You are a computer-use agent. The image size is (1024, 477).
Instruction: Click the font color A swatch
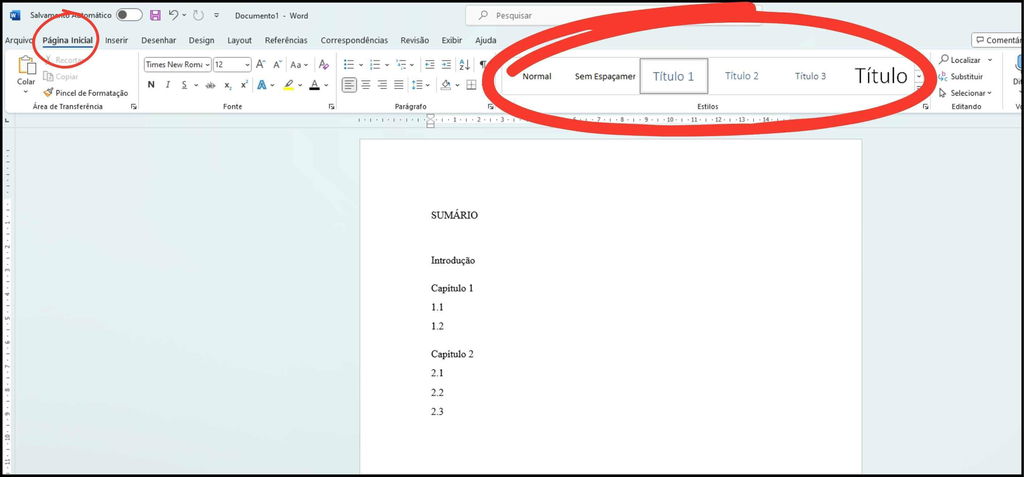(314, 85)
